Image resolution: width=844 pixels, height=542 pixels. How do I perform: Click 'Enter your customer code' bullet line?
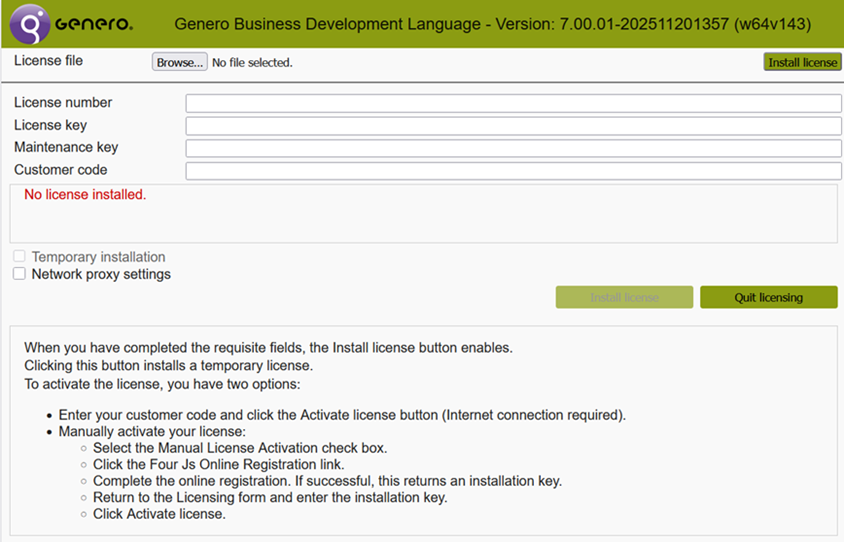[342, 415]
